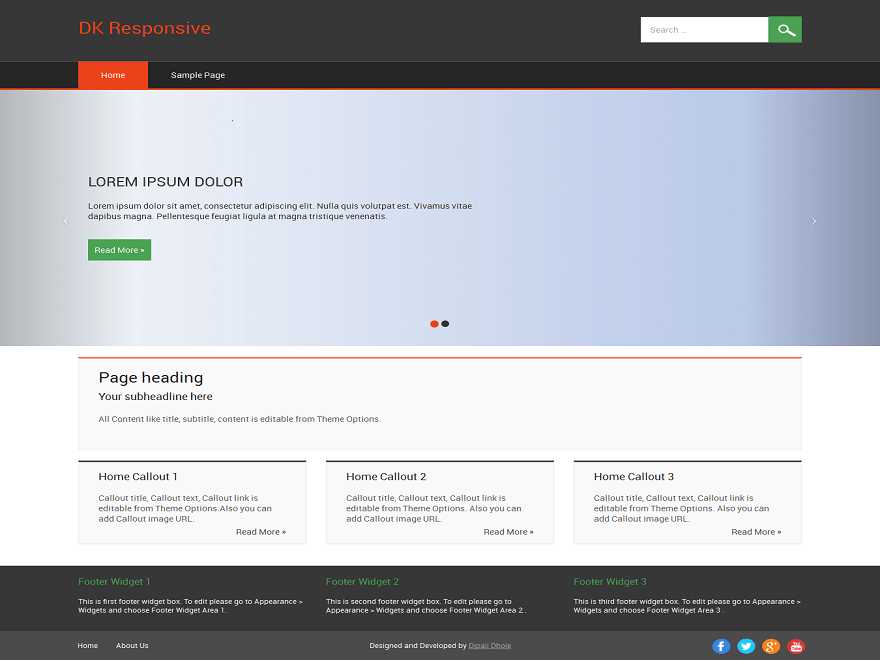
Task: Click the DK Responsive site logo
Action: (x=145, y=28)
